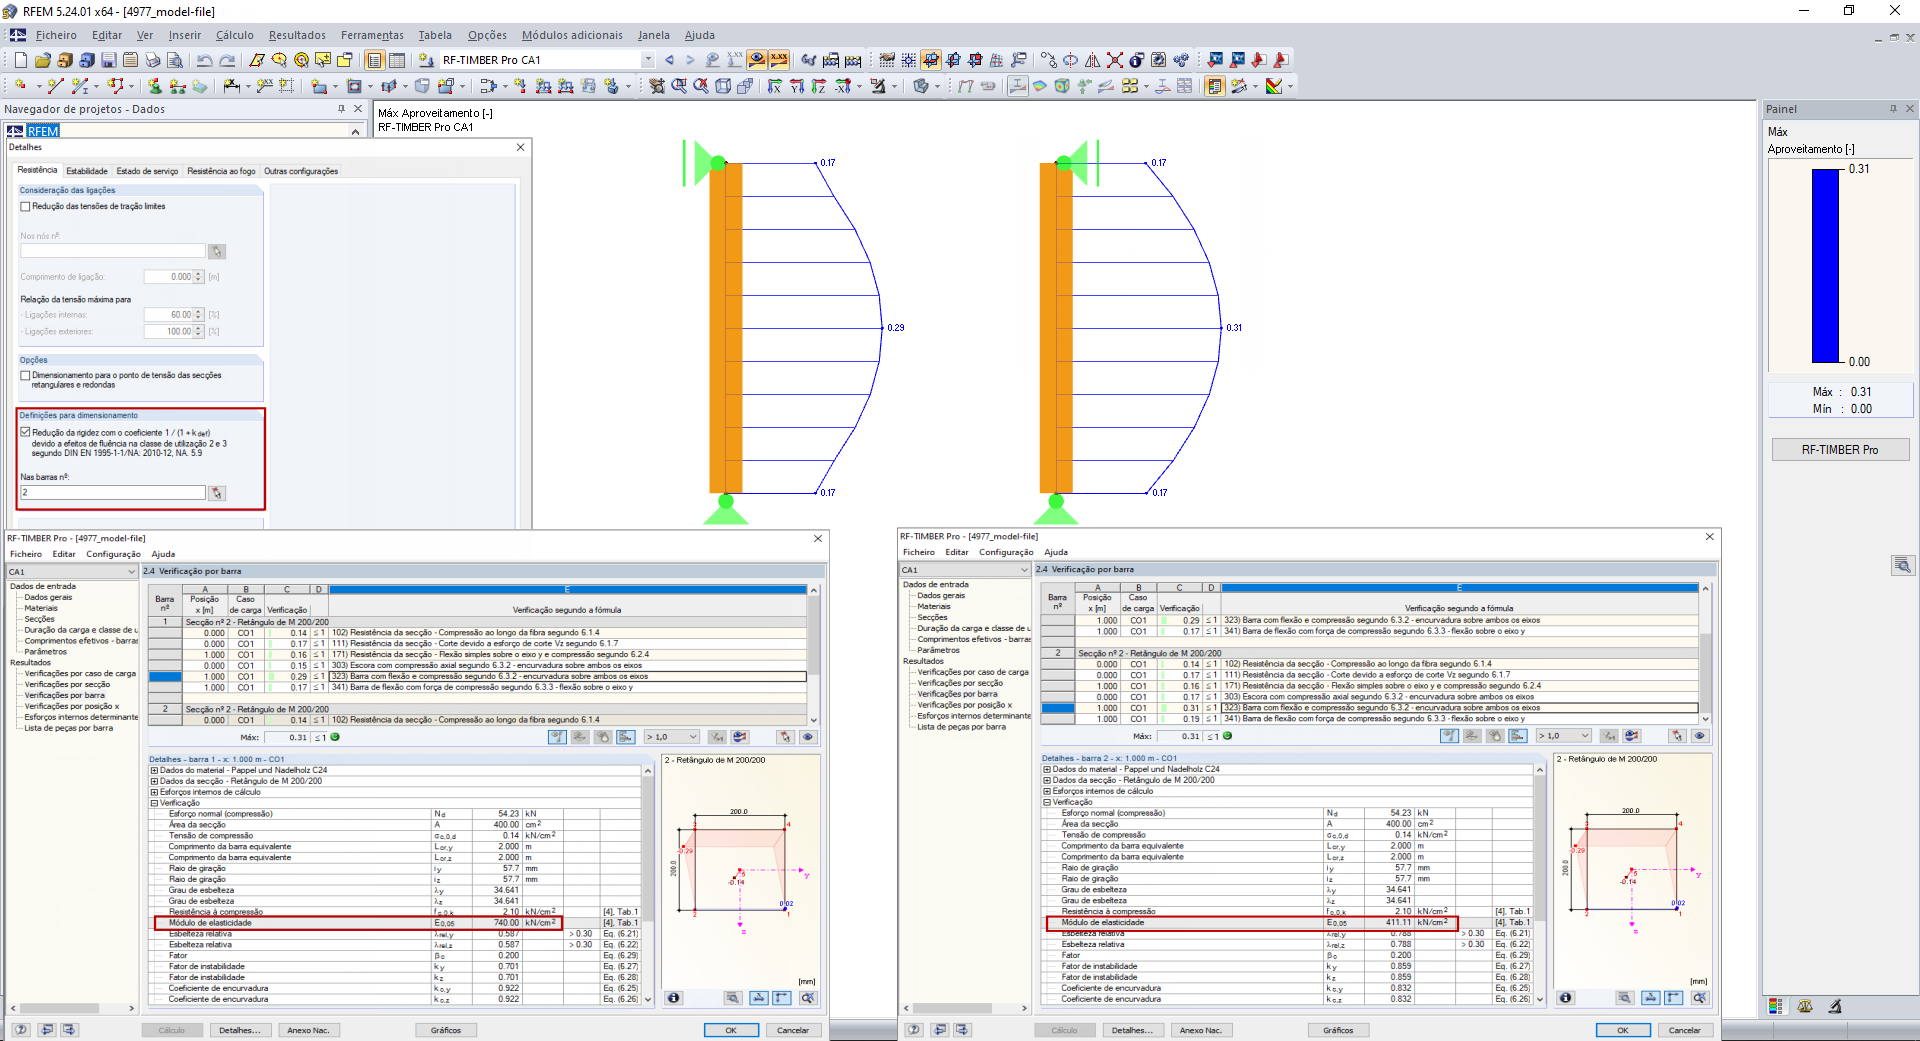Open Detalhes... in the left RF-TIMBER window

(x=240, y=1030)
